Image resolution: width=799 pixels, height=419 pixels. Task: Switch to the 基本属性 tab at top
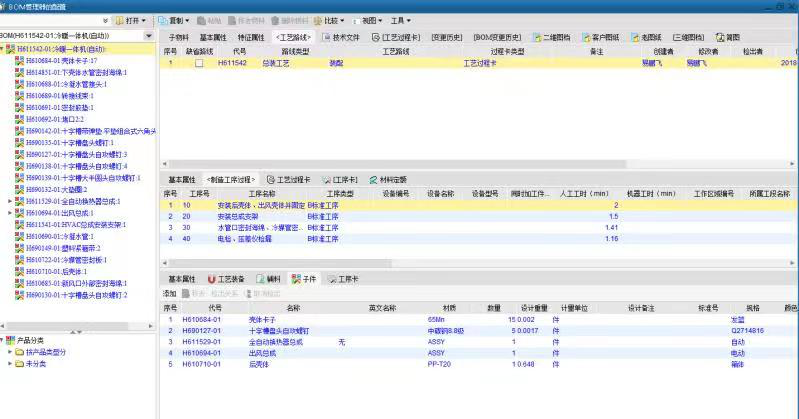click(x=213, y=37)
